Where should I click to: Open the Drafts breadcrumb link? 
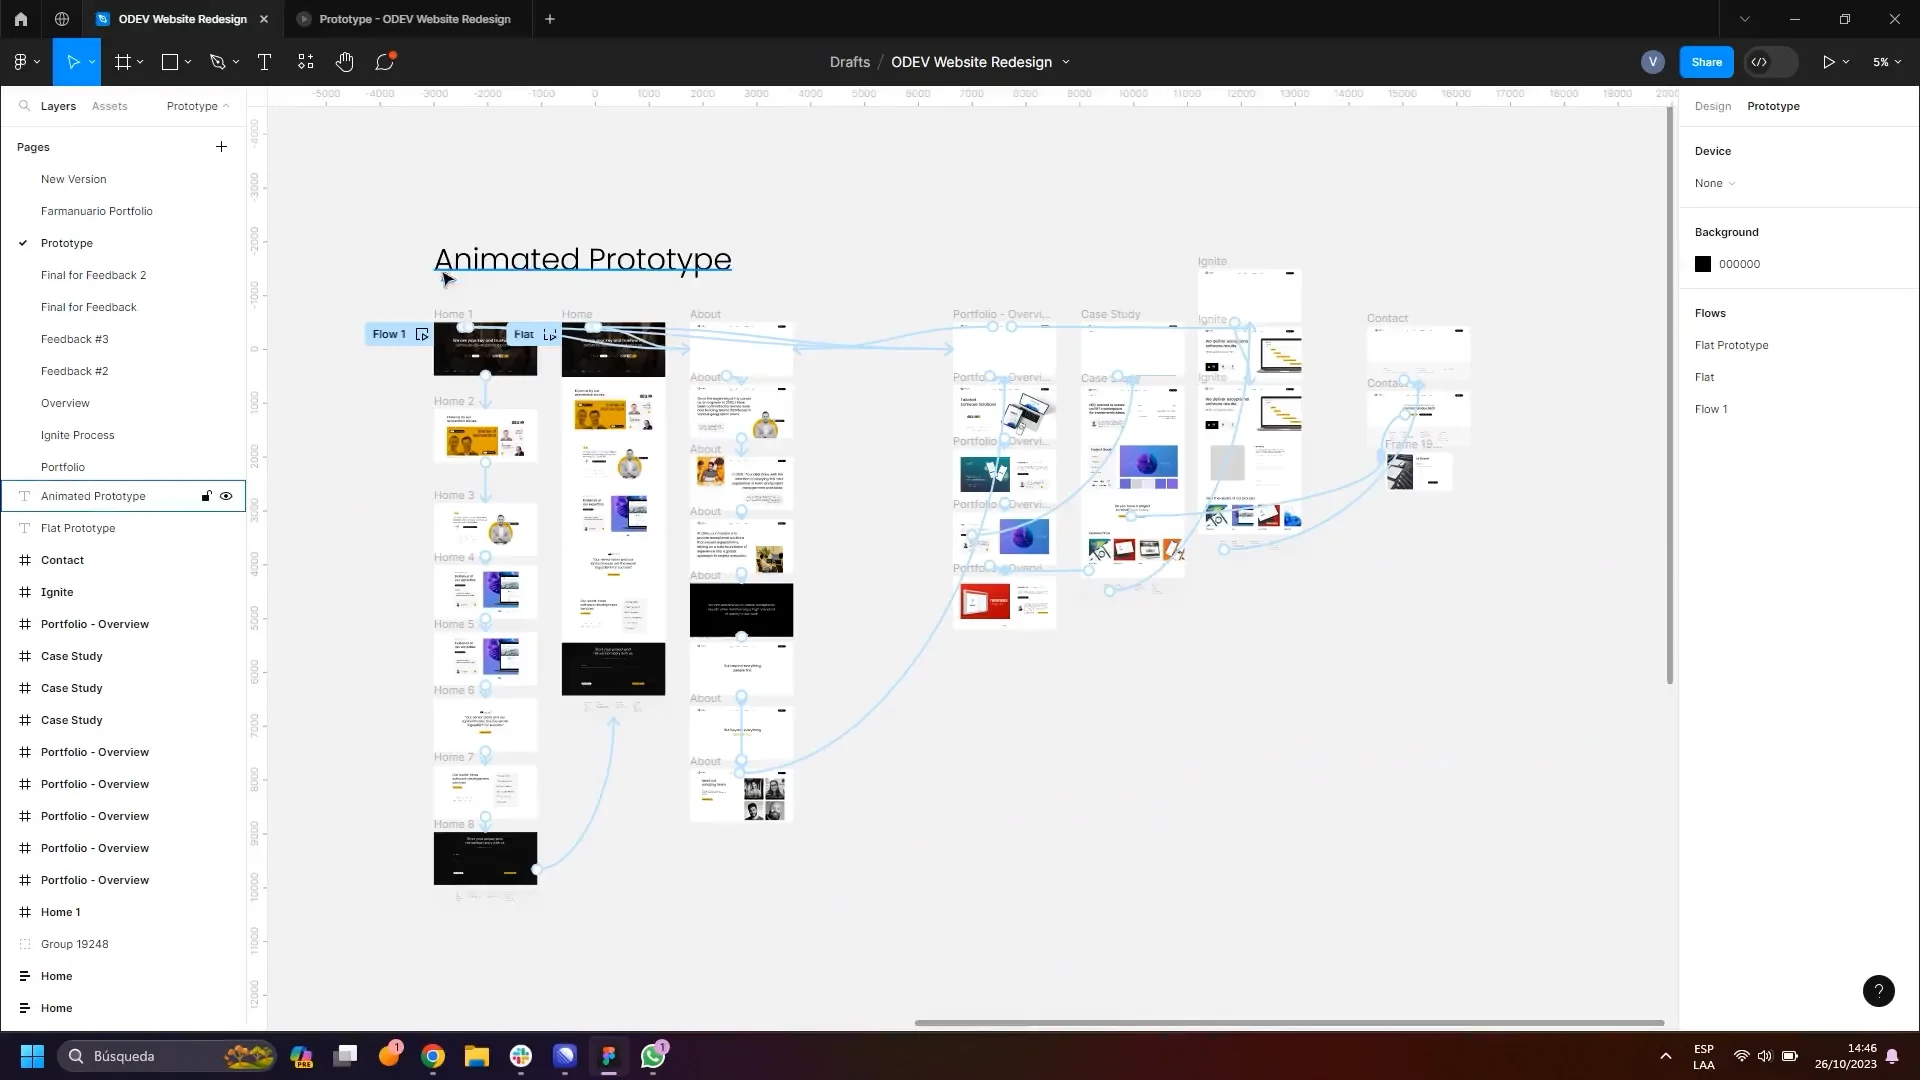pyautogui.click(x=849, y=61)
